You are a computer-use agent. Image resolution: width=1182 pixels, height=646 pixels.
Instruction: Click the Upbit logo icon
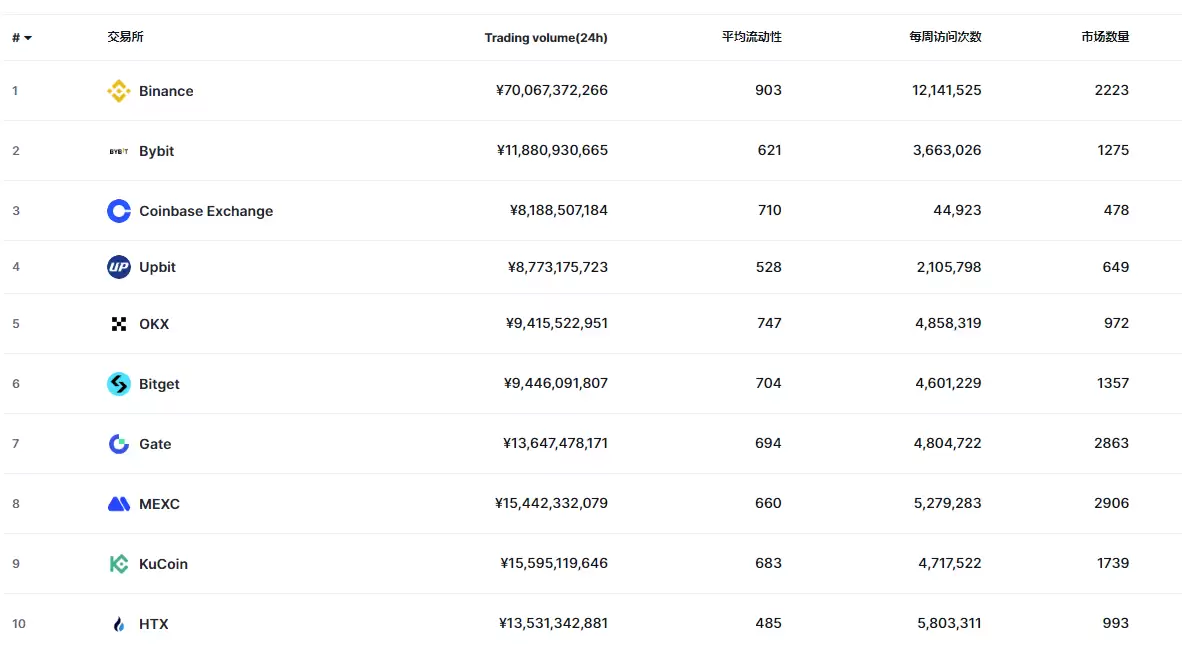(118, 267)
